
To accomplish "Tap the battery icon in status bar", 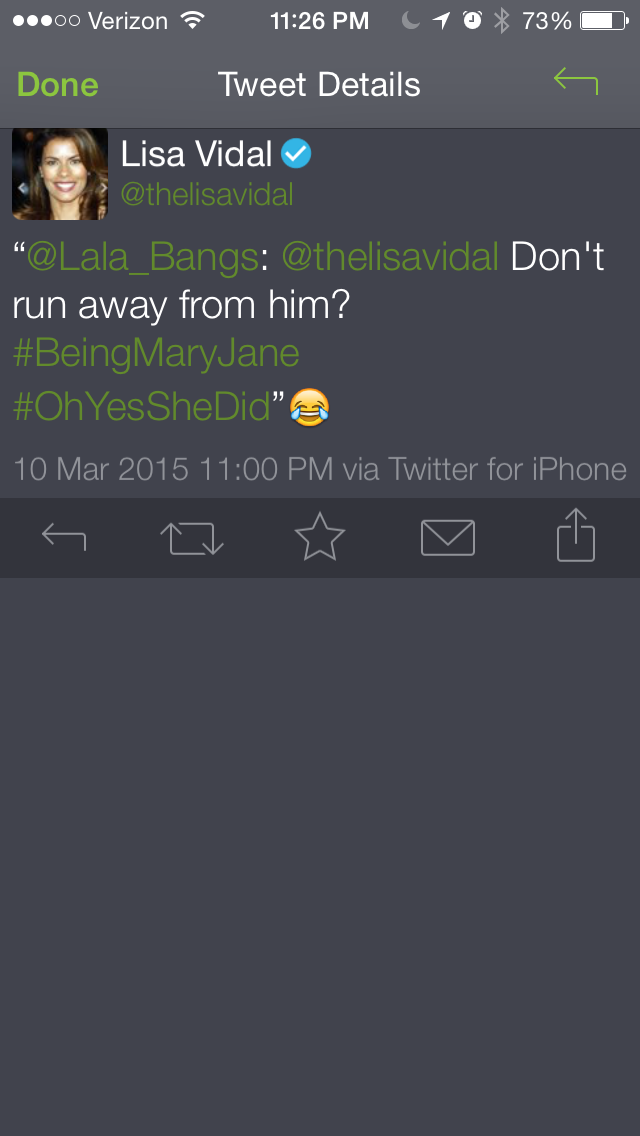I will tap(604, 20).
